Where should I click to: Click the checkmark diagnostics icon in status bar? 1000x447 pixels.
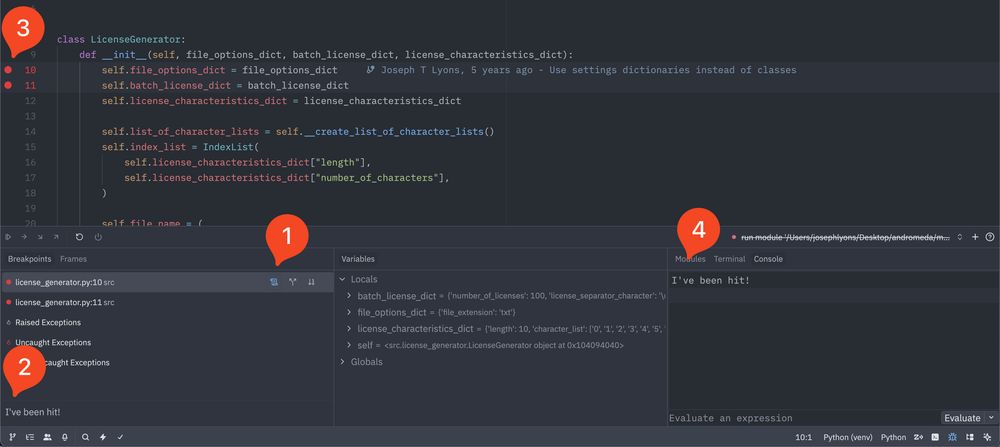click(120, 437)
